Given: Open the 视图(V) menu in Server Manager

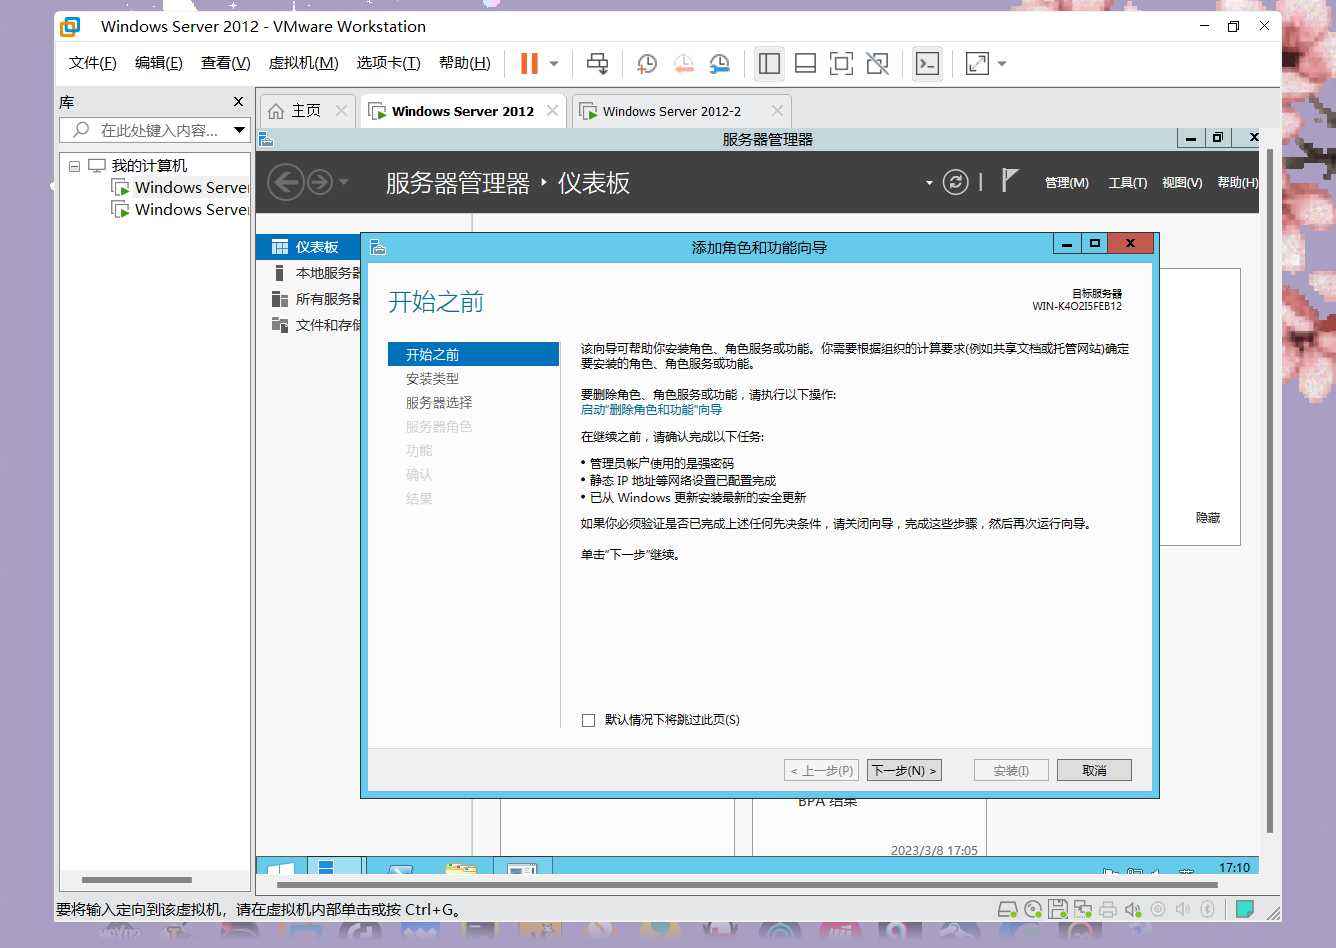Looking at the screenshot, I should (1182, 183).
